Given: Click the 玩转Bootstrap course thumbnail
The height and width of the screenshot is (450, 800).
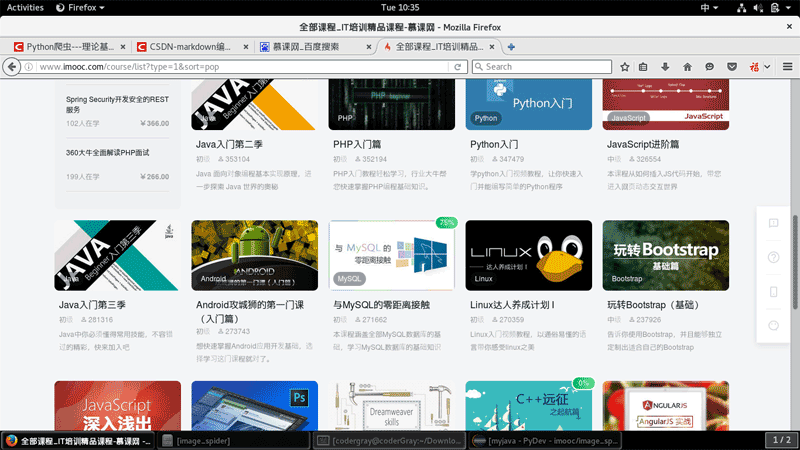Looking at the screenshot, I should pos(665,256).
